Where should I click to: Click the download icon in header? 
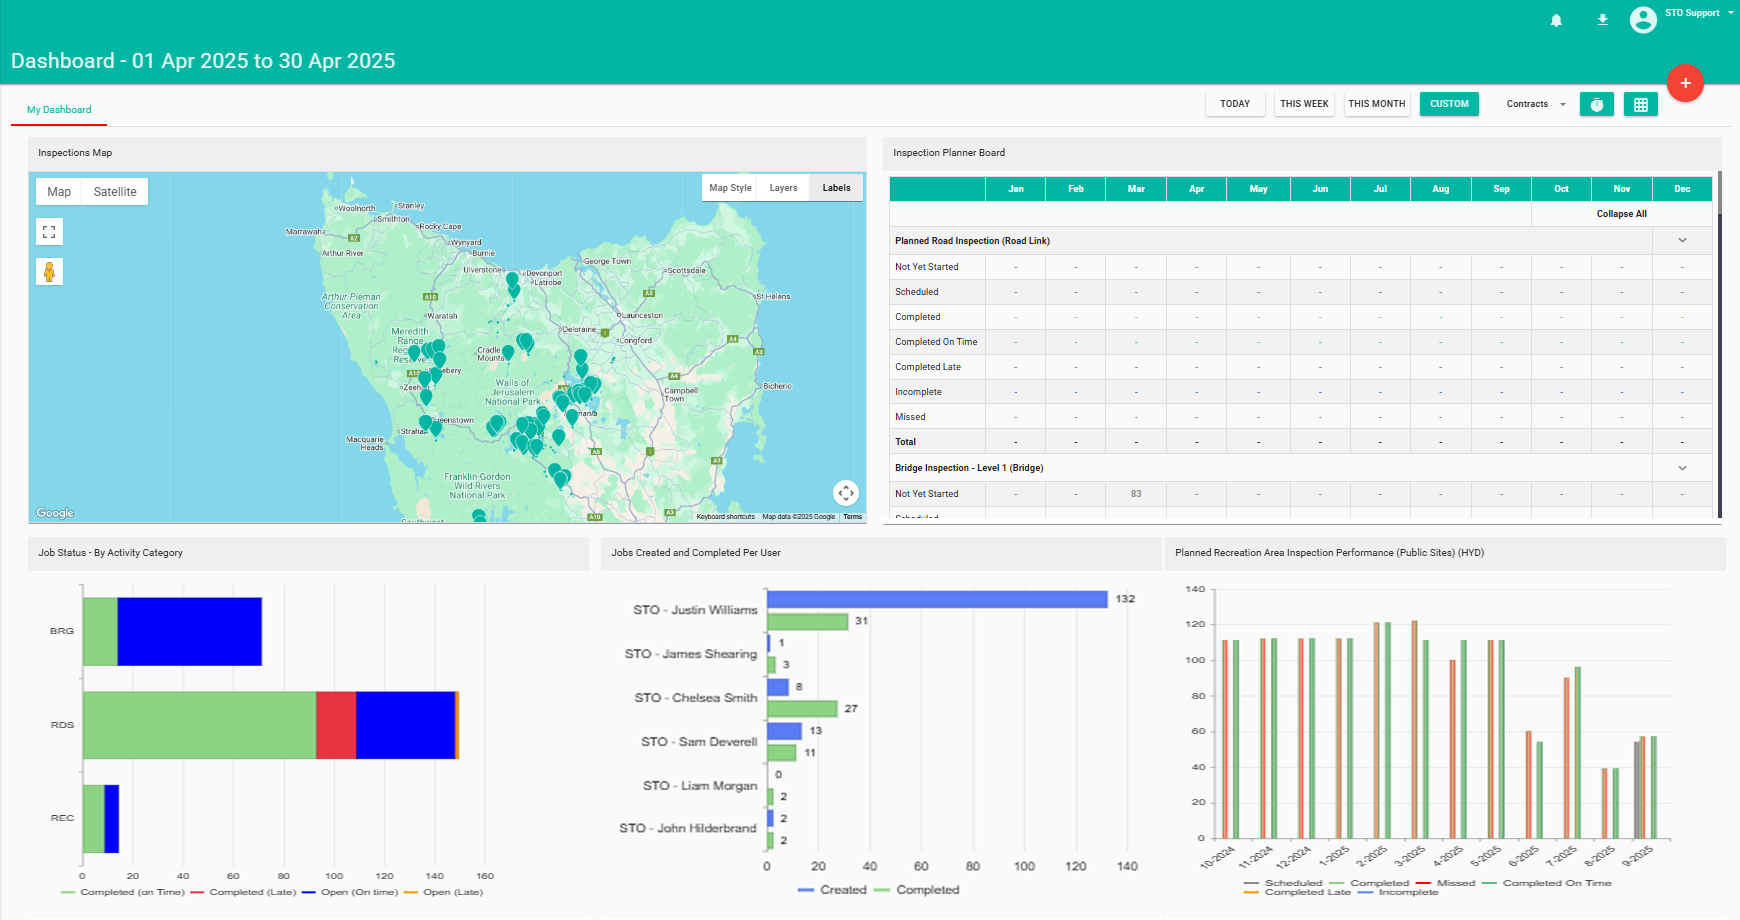(1602, 20)
